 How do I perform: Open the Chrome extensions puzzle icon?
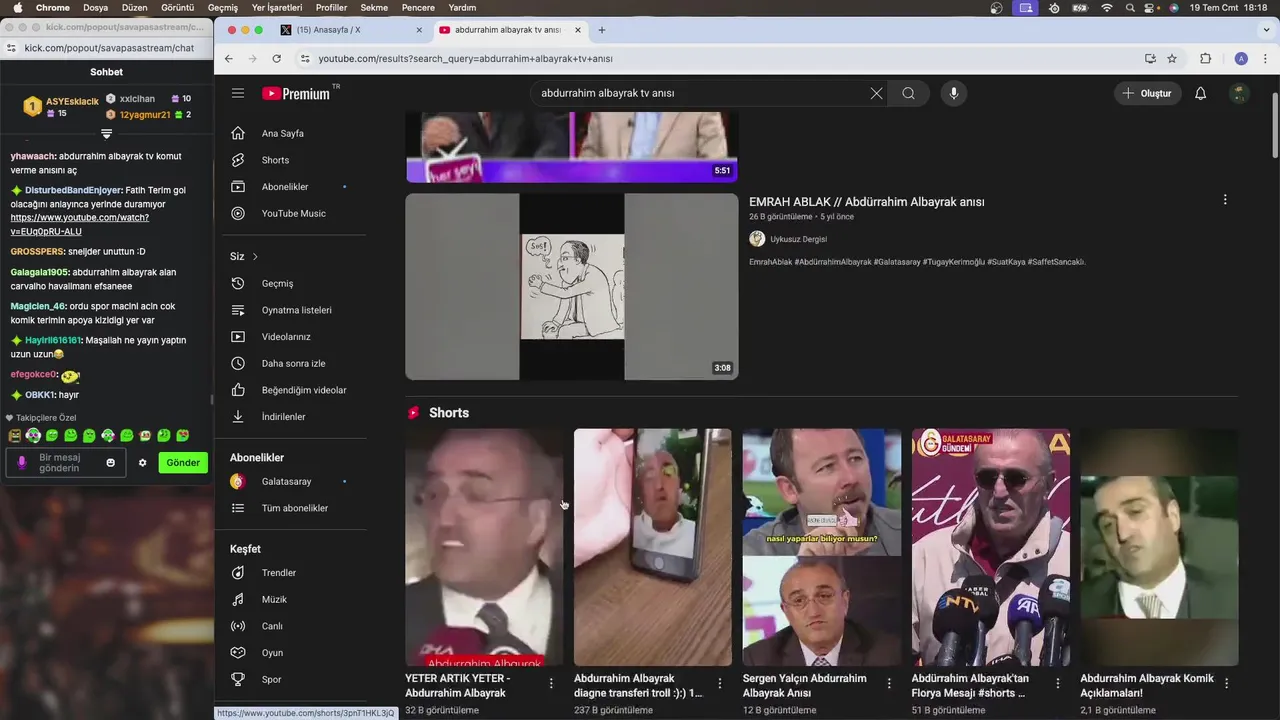[x=1205, y=59]
